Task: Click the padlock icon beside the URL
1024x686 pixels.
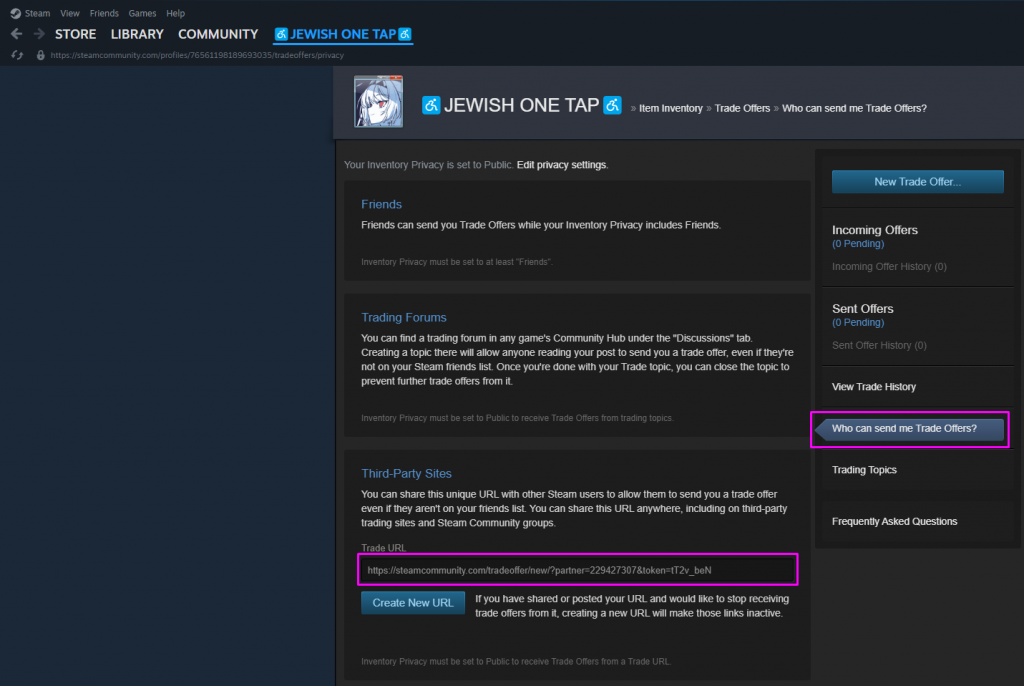Action: coord(41,55)
